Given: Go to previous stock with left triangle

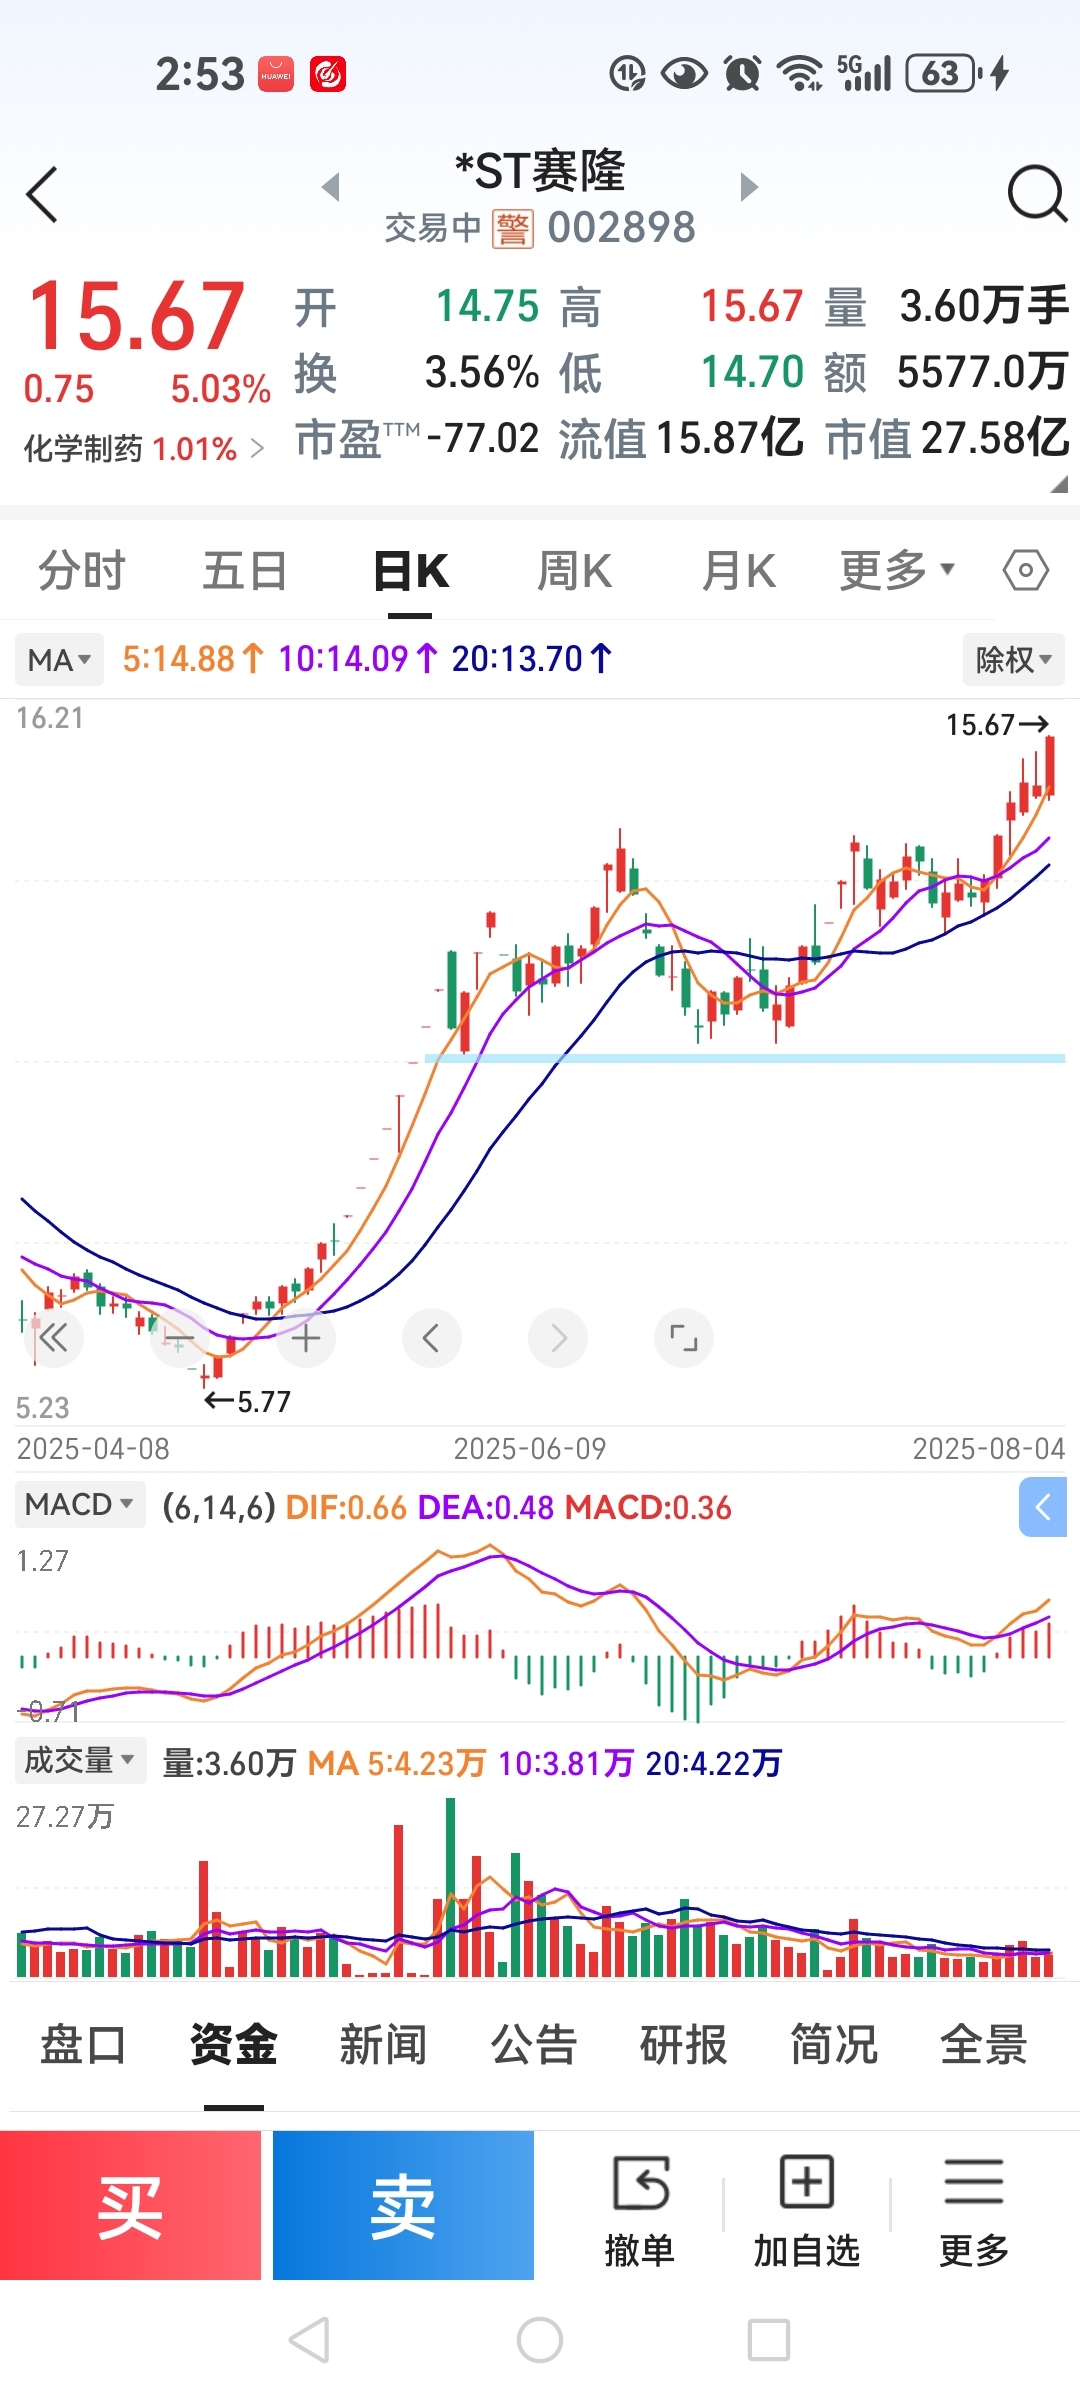Looking at the screenshot, I should 331,186.
